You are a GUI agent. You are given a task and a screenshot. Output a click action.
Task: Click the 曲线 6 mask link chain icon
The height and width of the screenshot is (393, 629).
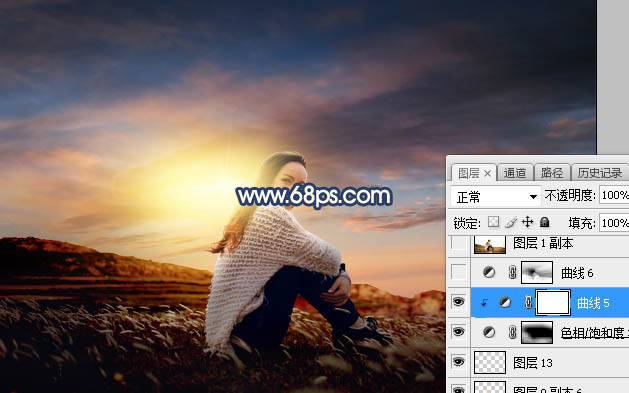(512, 273)
